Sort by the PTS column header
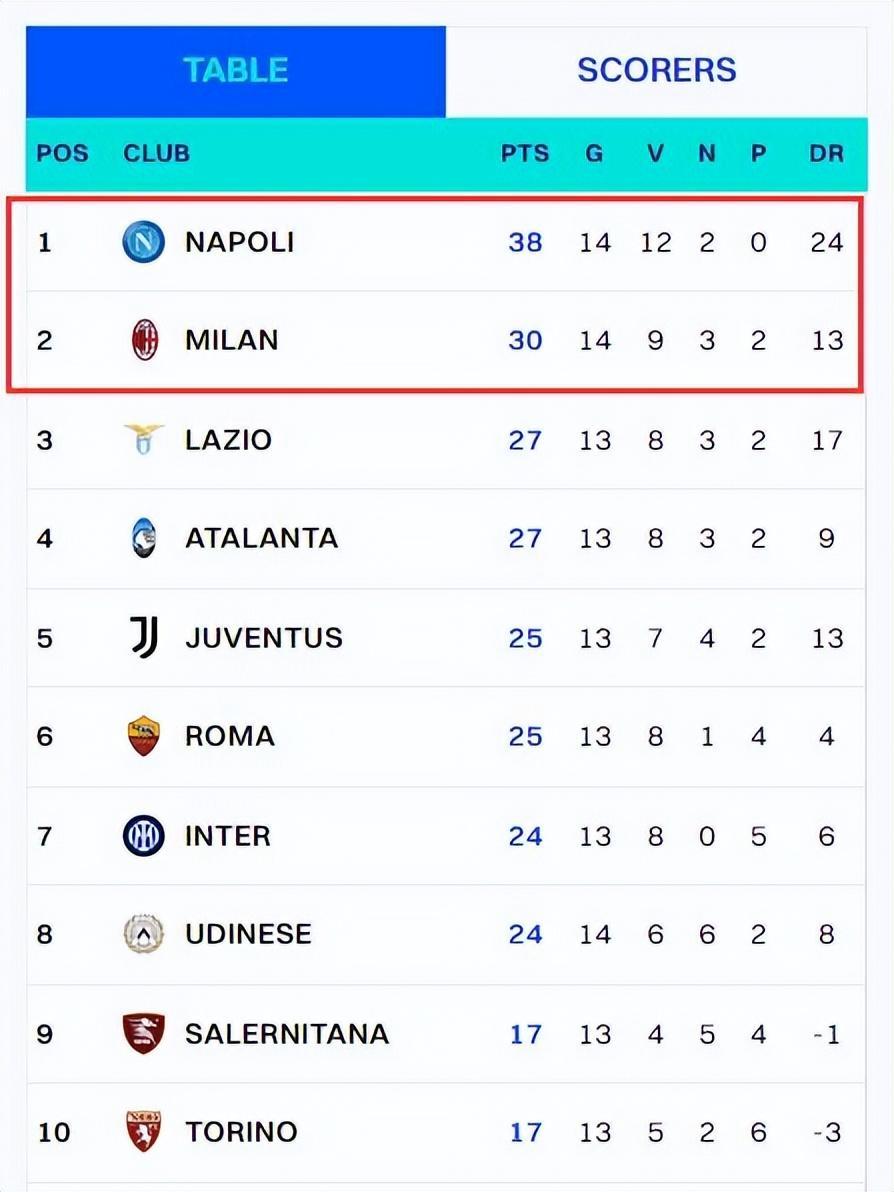Viewport: 894px width, 1192px height. point(525,154)
